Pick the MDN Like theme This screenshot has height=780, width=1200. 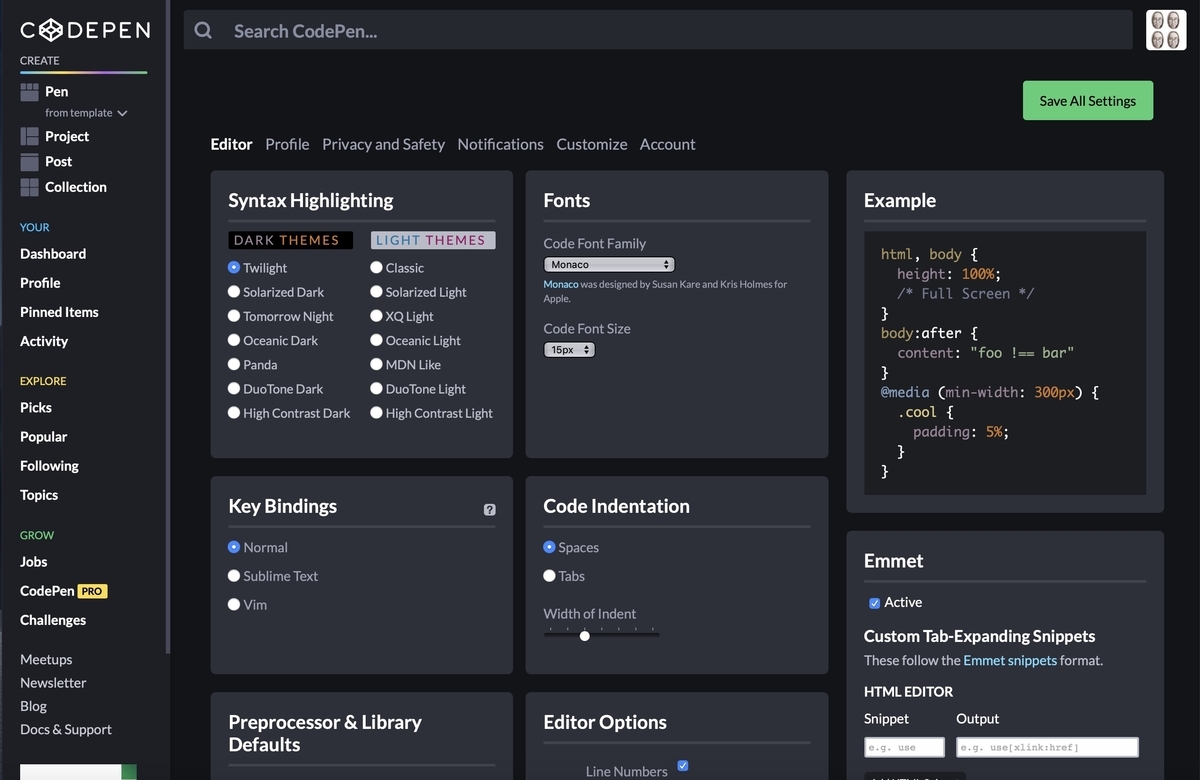point(376,364)
